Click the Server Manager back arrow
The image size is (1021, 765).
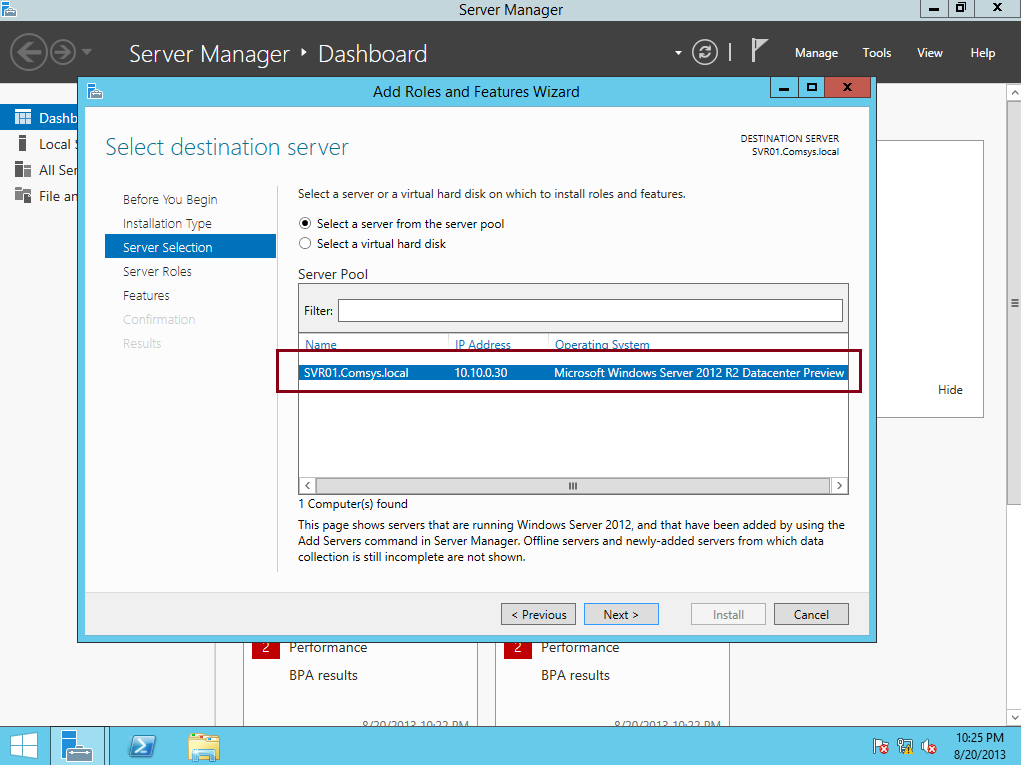tap(29, 52)
